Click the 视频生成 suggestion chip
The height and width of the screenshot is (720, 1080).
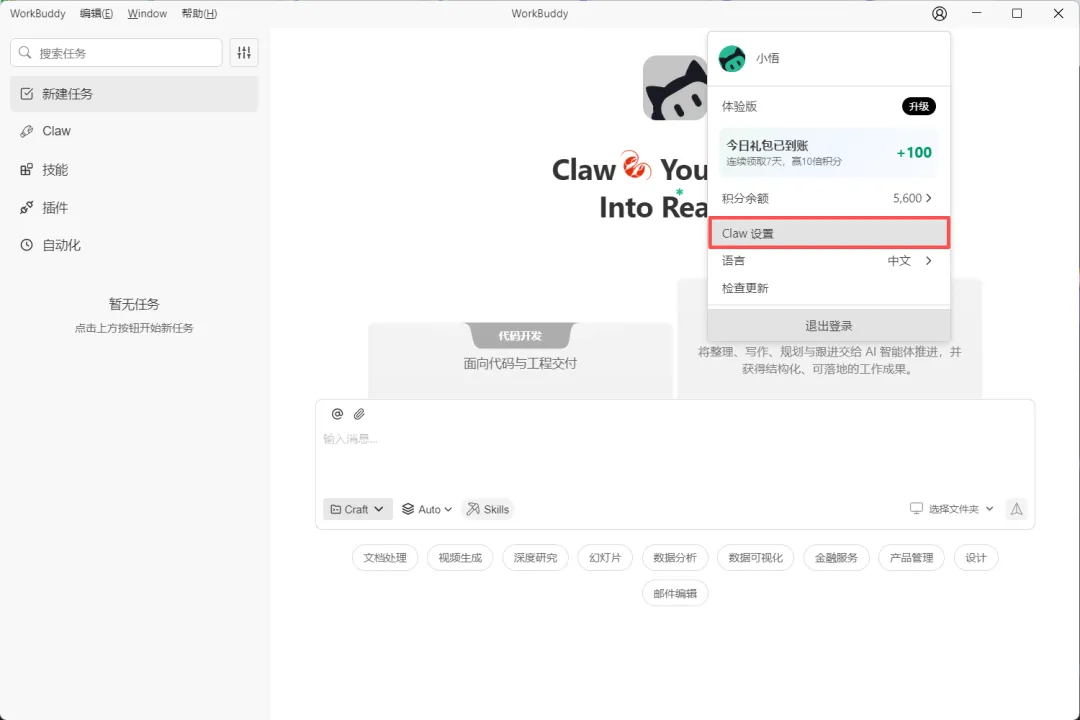tap(460, 557)
